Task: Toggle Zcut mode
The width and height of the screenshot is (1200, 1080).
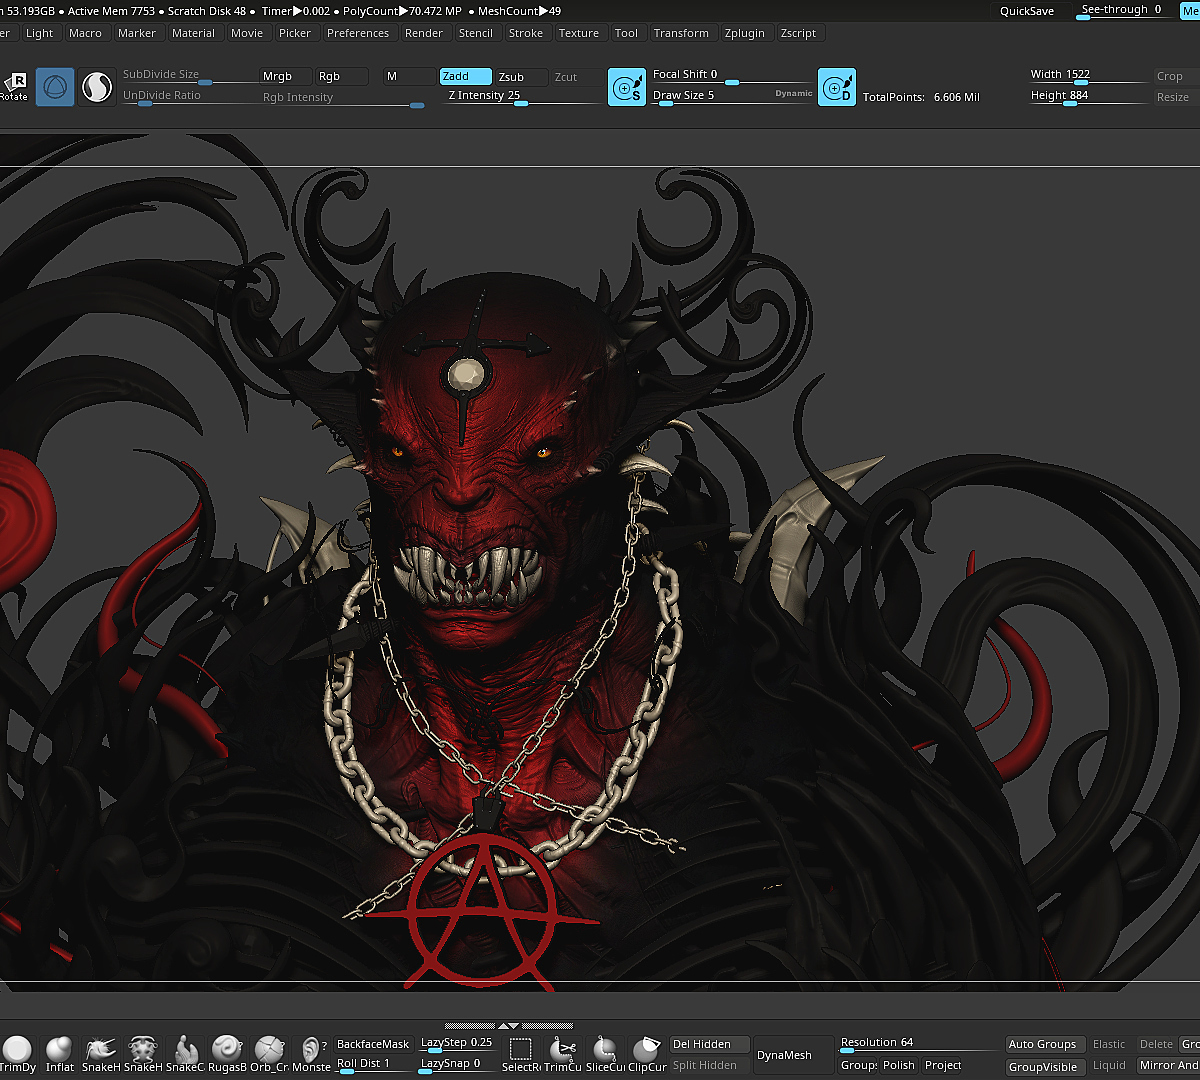Action: 578,76
